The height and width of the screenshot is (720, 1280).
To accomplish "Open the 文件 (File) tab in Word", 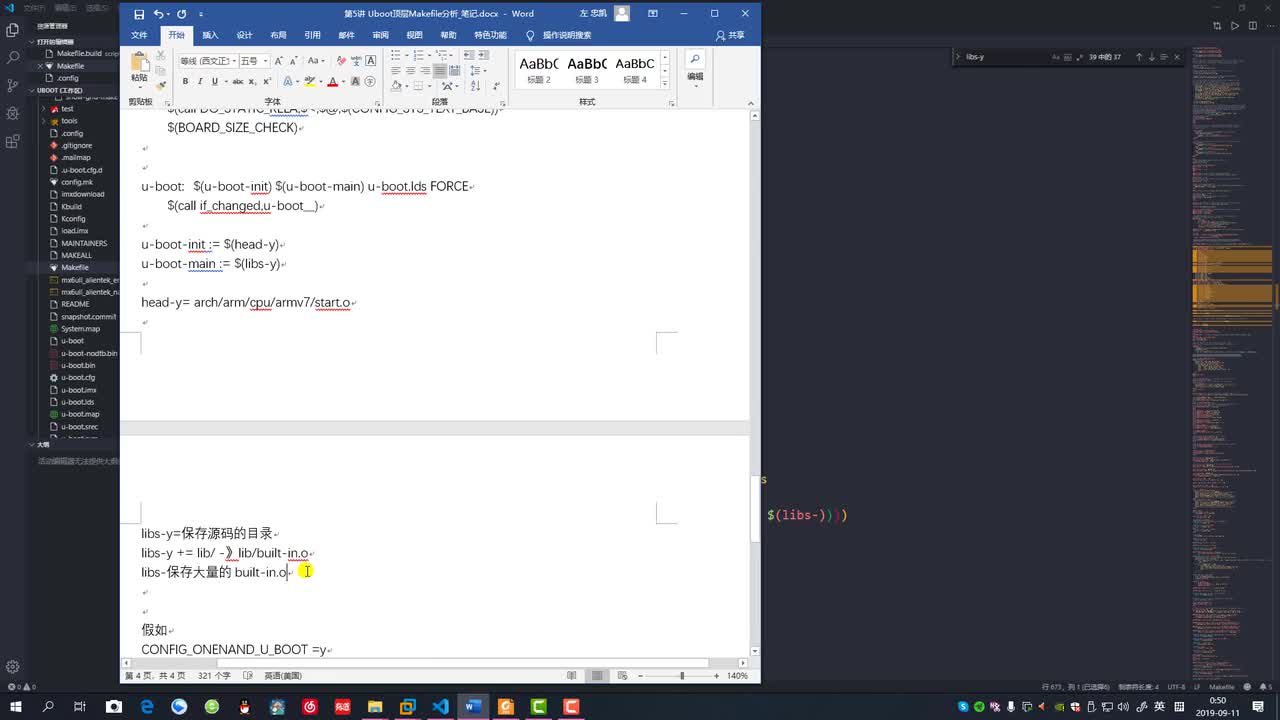I will (139, 35).
